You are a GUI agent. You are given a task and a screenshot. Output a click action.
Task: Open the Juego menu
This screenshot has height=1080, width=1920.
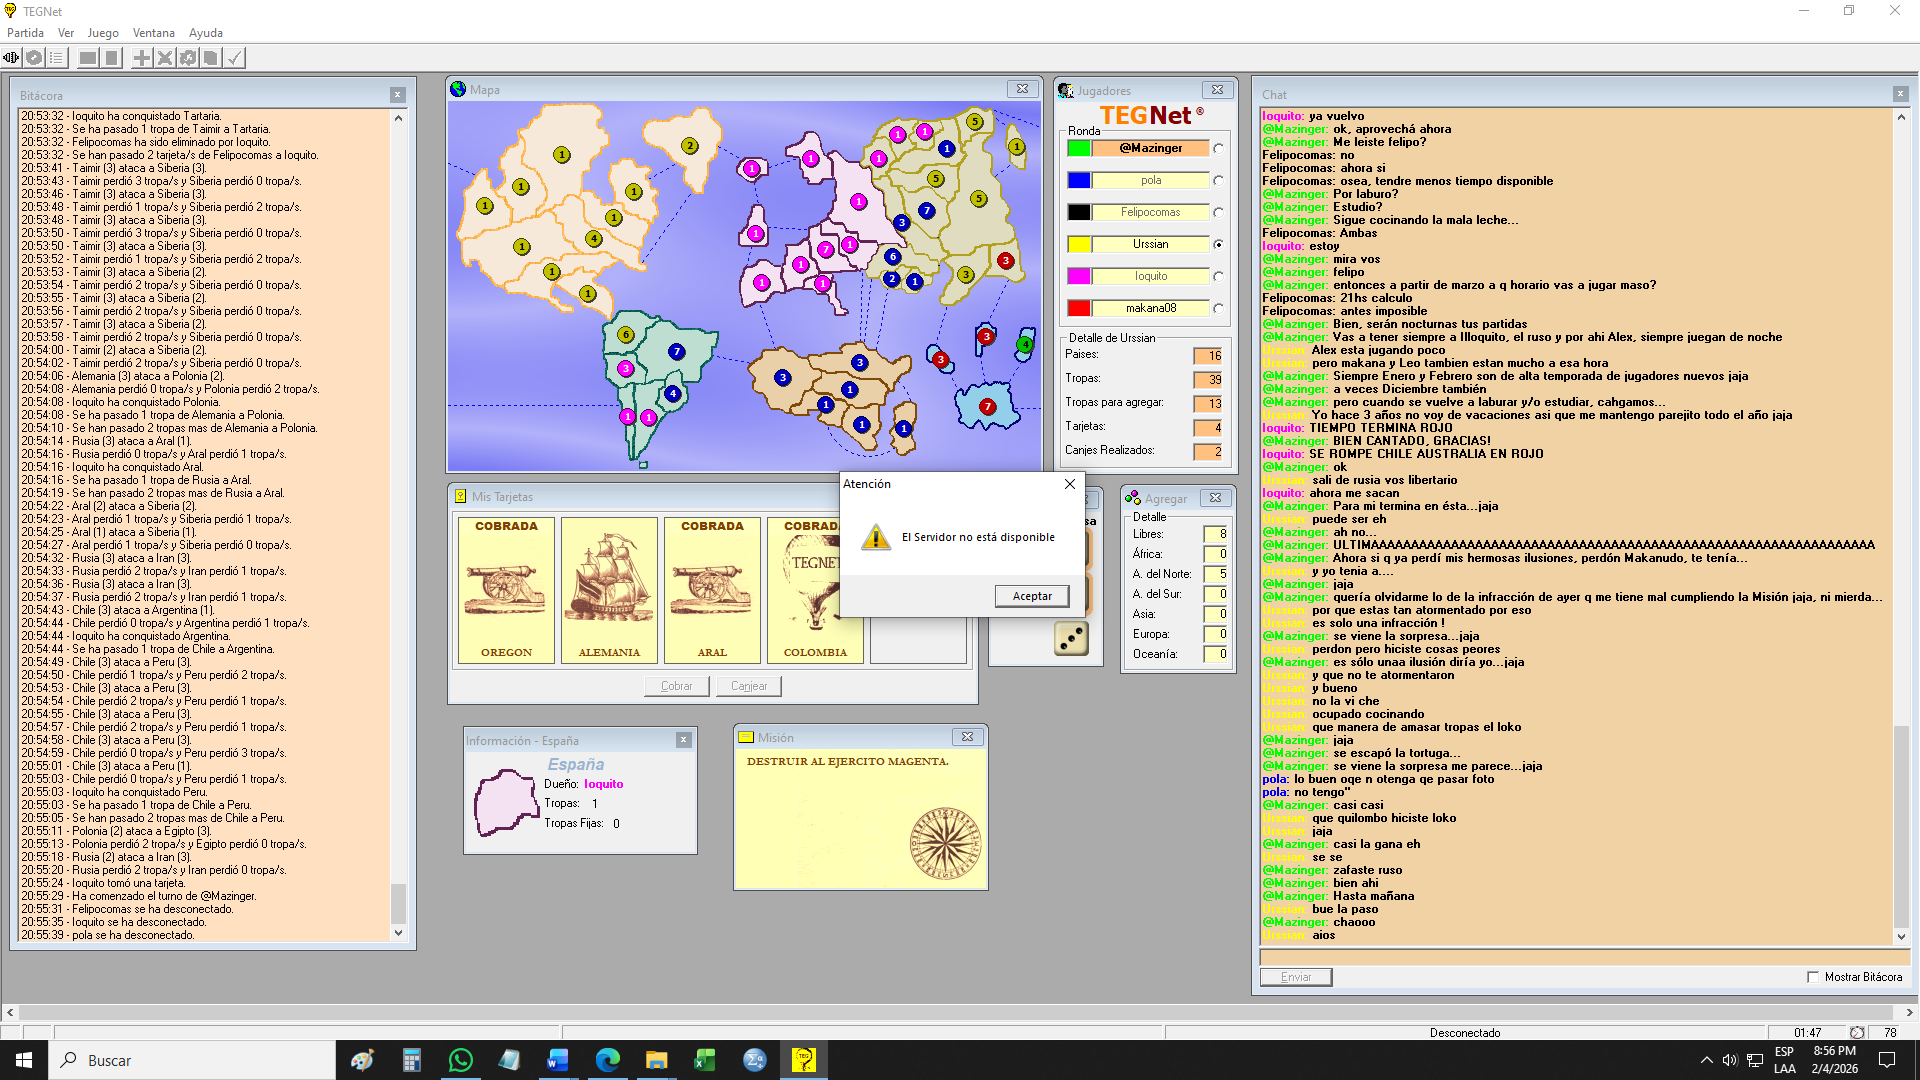(103, 33)
